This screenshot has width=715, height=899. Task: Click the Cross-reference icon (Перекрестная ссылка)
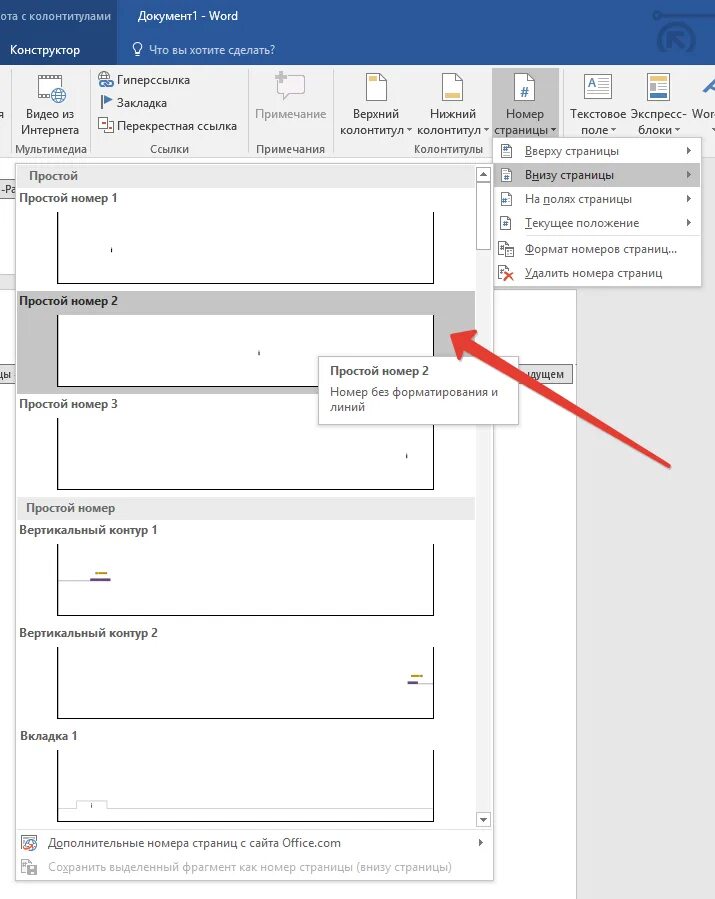(106, 124)
